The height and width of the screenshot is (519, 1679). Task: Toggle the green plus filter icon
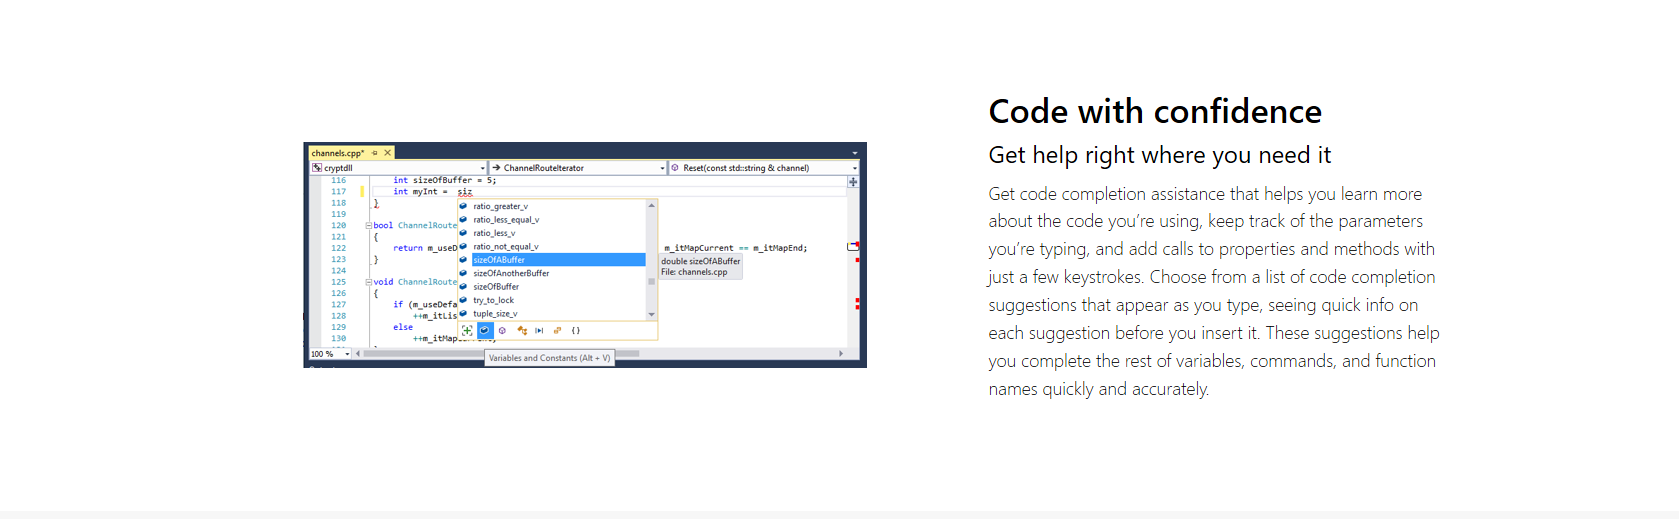point(467,330)
